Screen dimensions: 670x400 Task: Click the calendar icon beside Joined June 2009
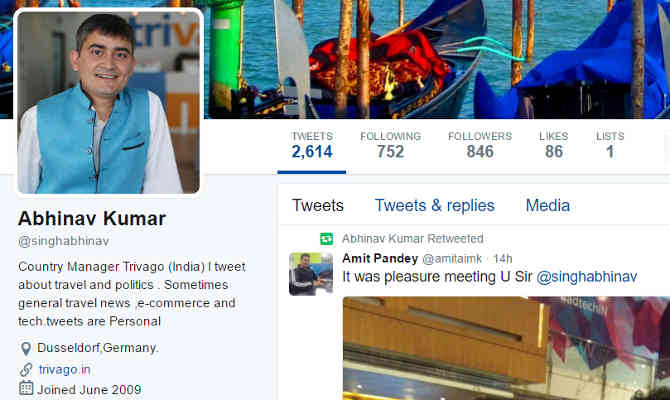[26, 388]
